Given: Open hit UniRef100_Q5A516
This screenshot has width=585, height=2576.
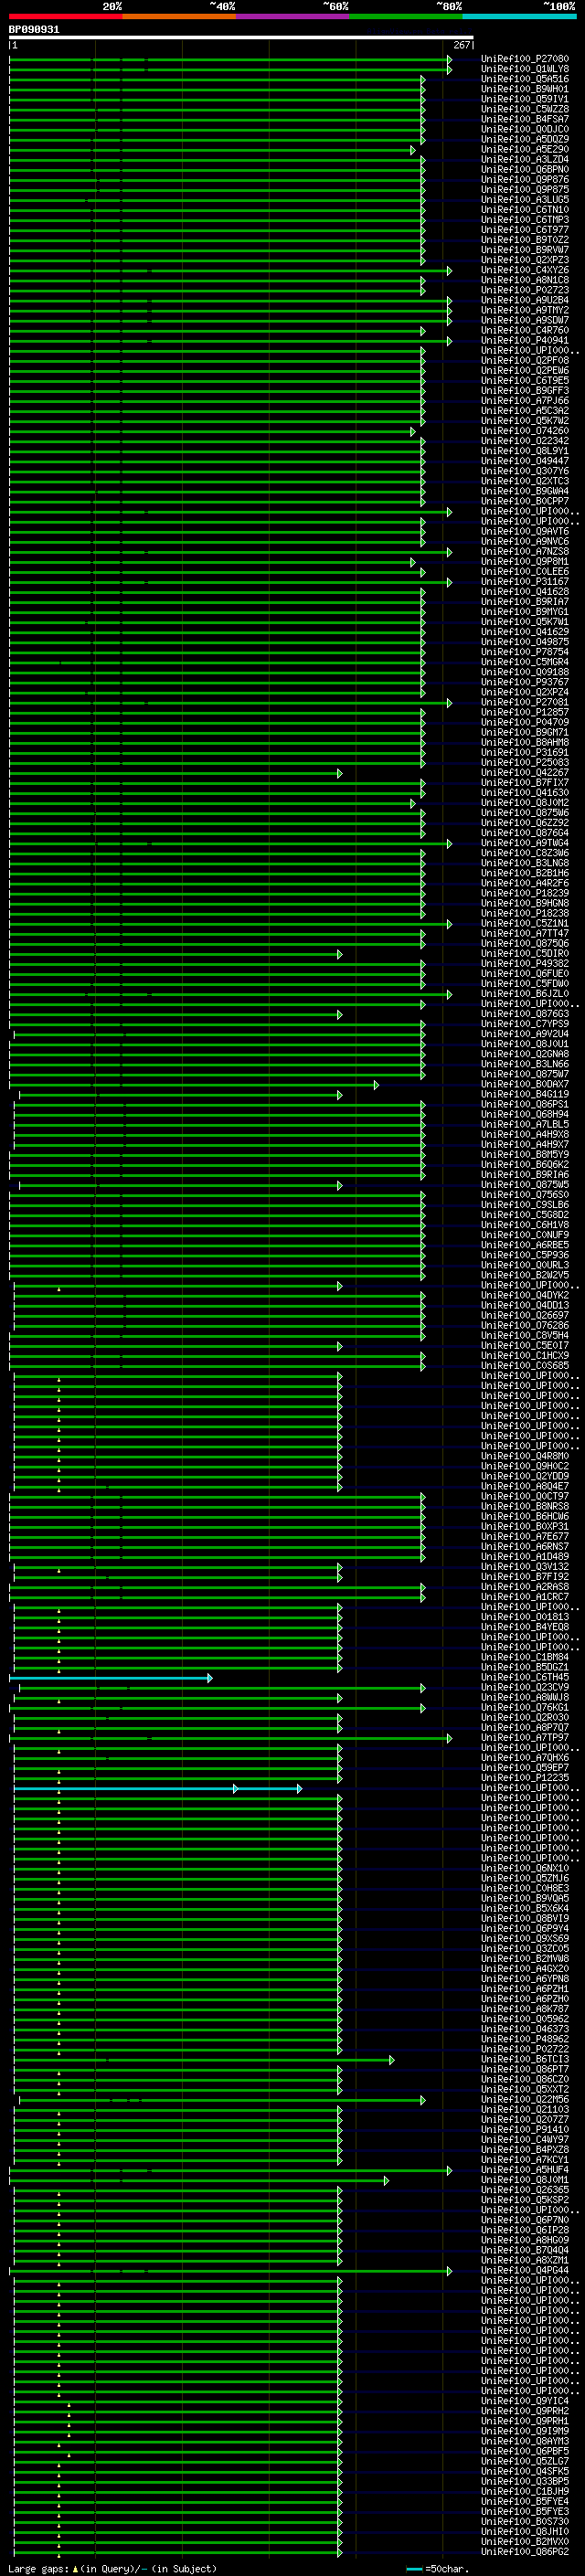Looking at the screenshot, I should coord(524,79).
